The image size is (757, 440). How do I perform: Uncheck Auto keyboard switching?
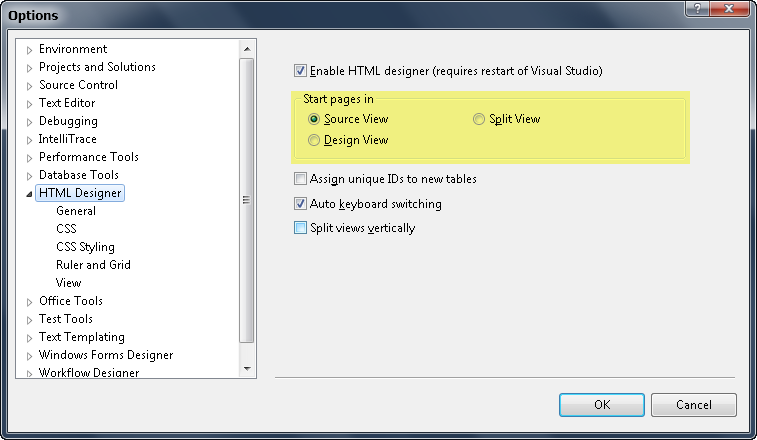click(300, 204)
